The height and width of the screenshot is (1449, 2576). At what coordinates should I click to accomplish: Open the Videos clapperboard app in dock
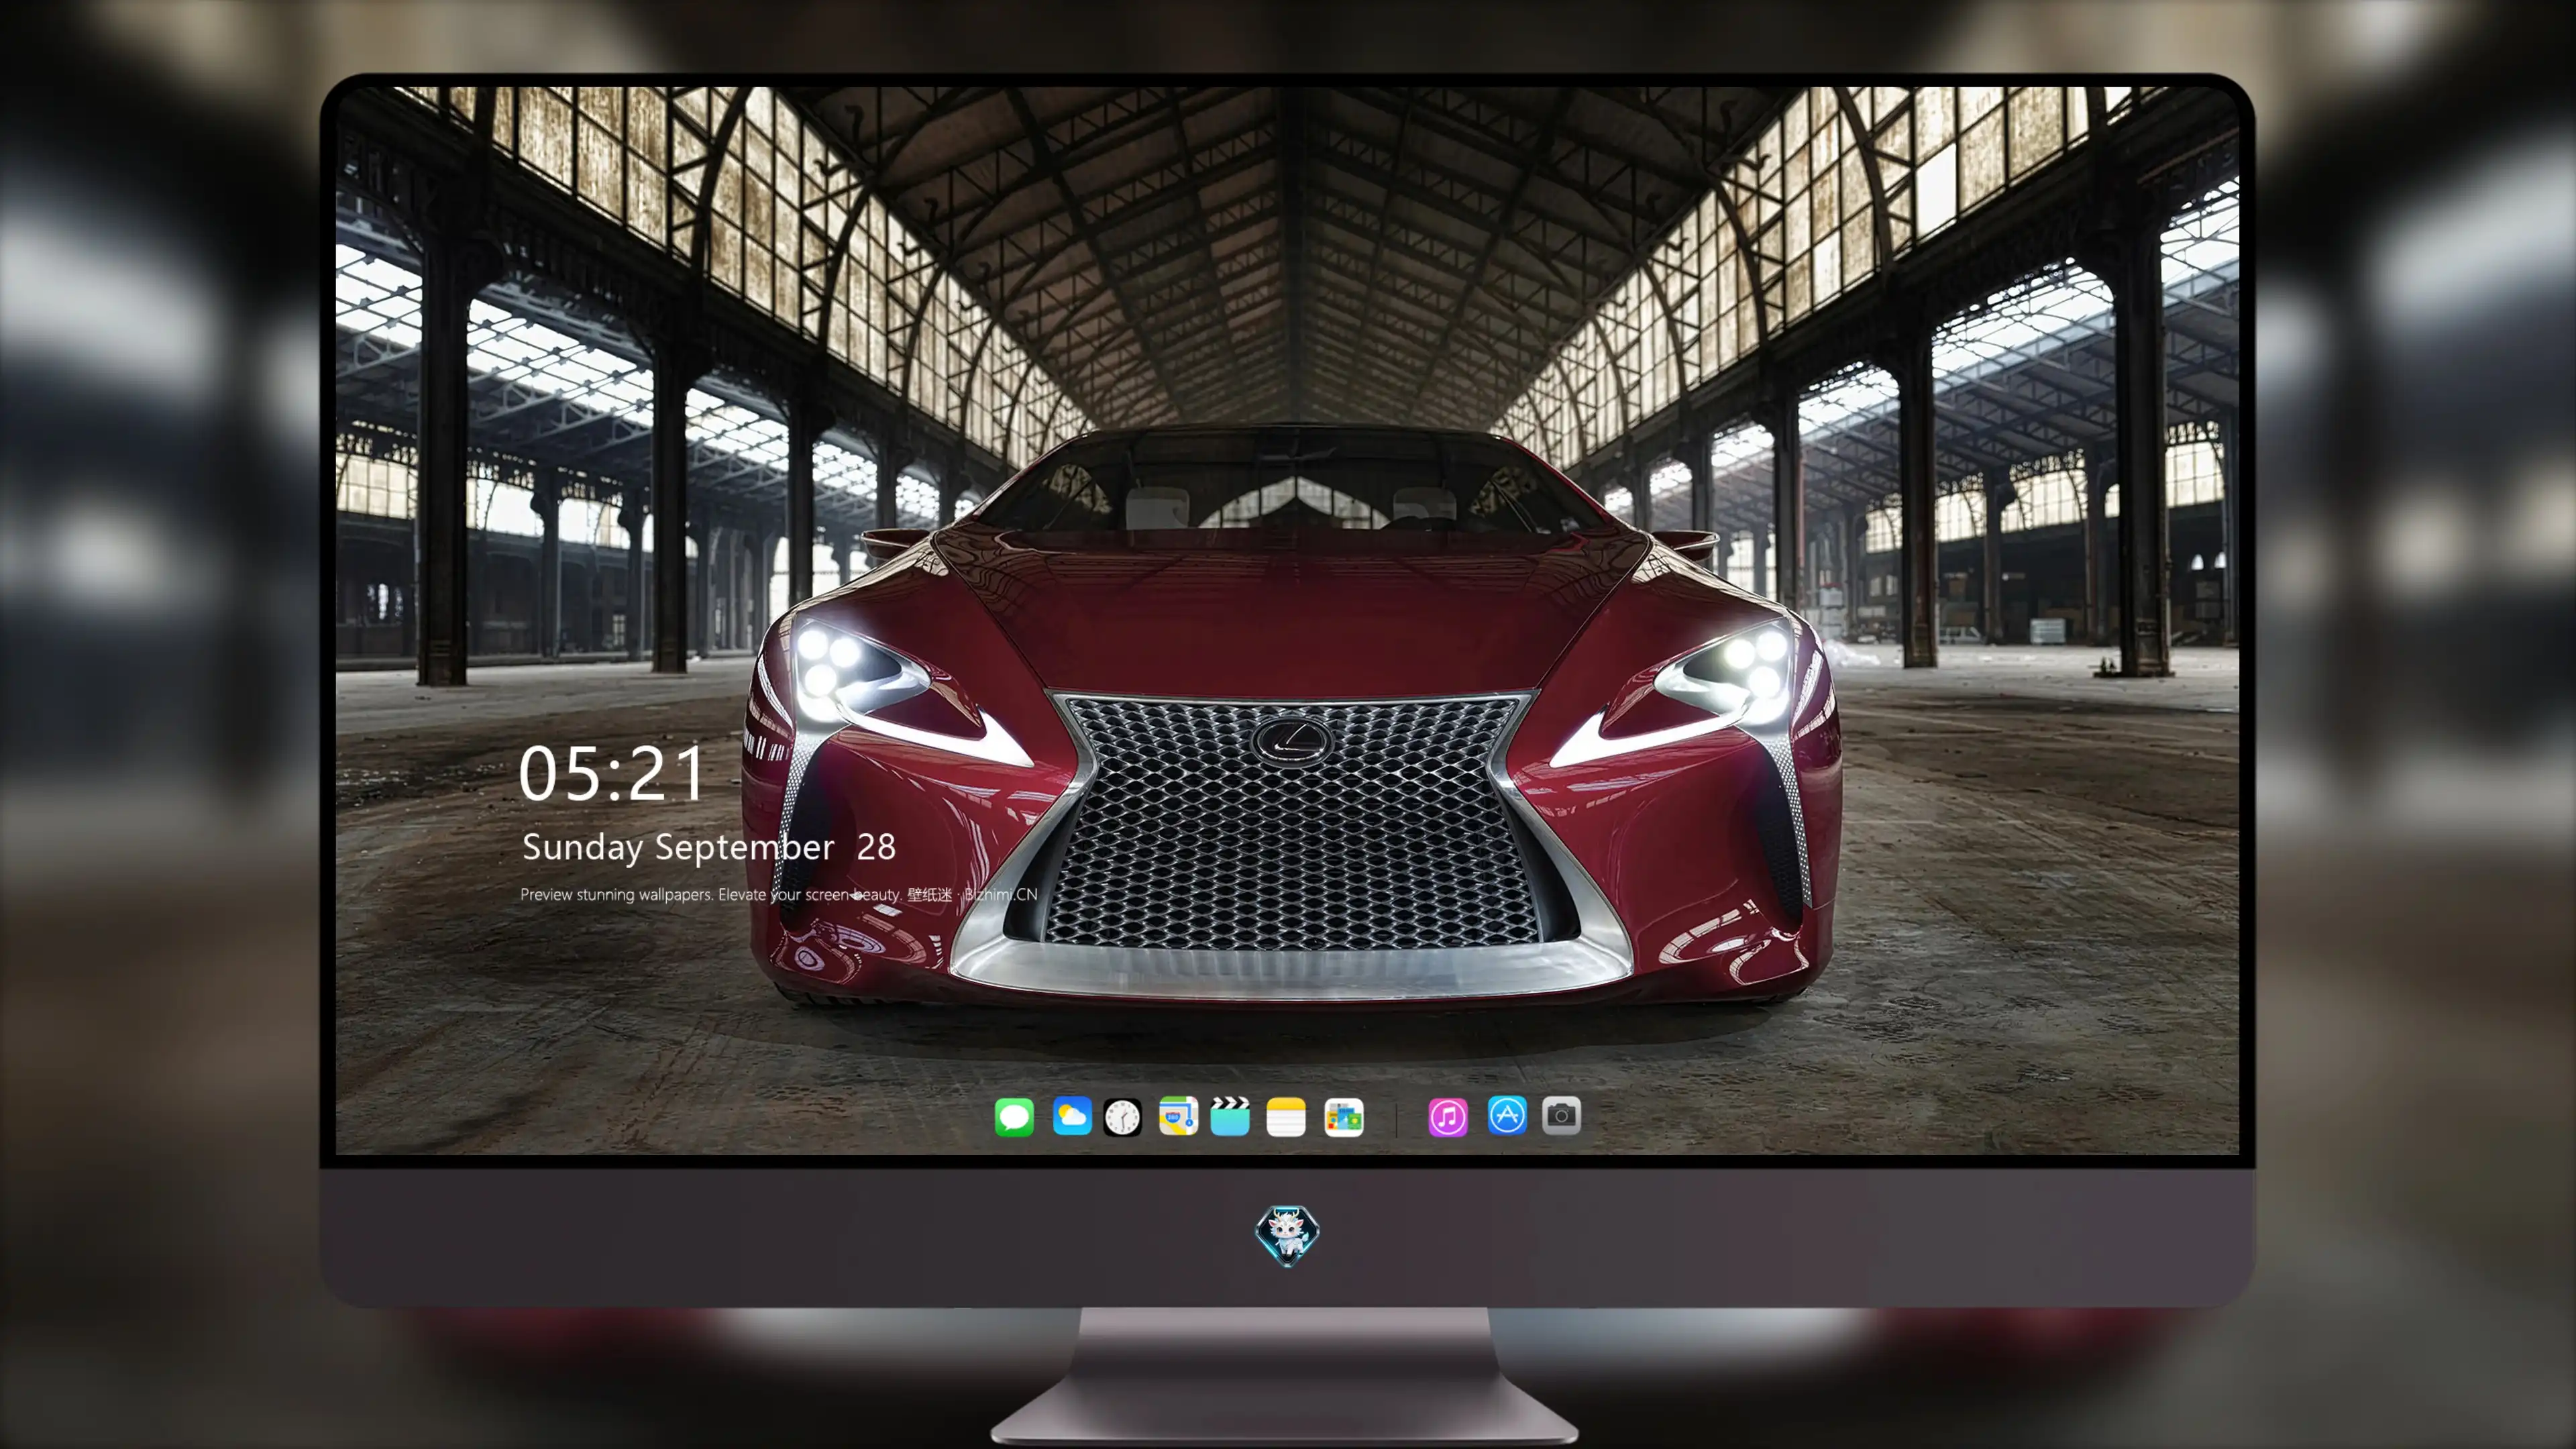tap(1230, 1116)
